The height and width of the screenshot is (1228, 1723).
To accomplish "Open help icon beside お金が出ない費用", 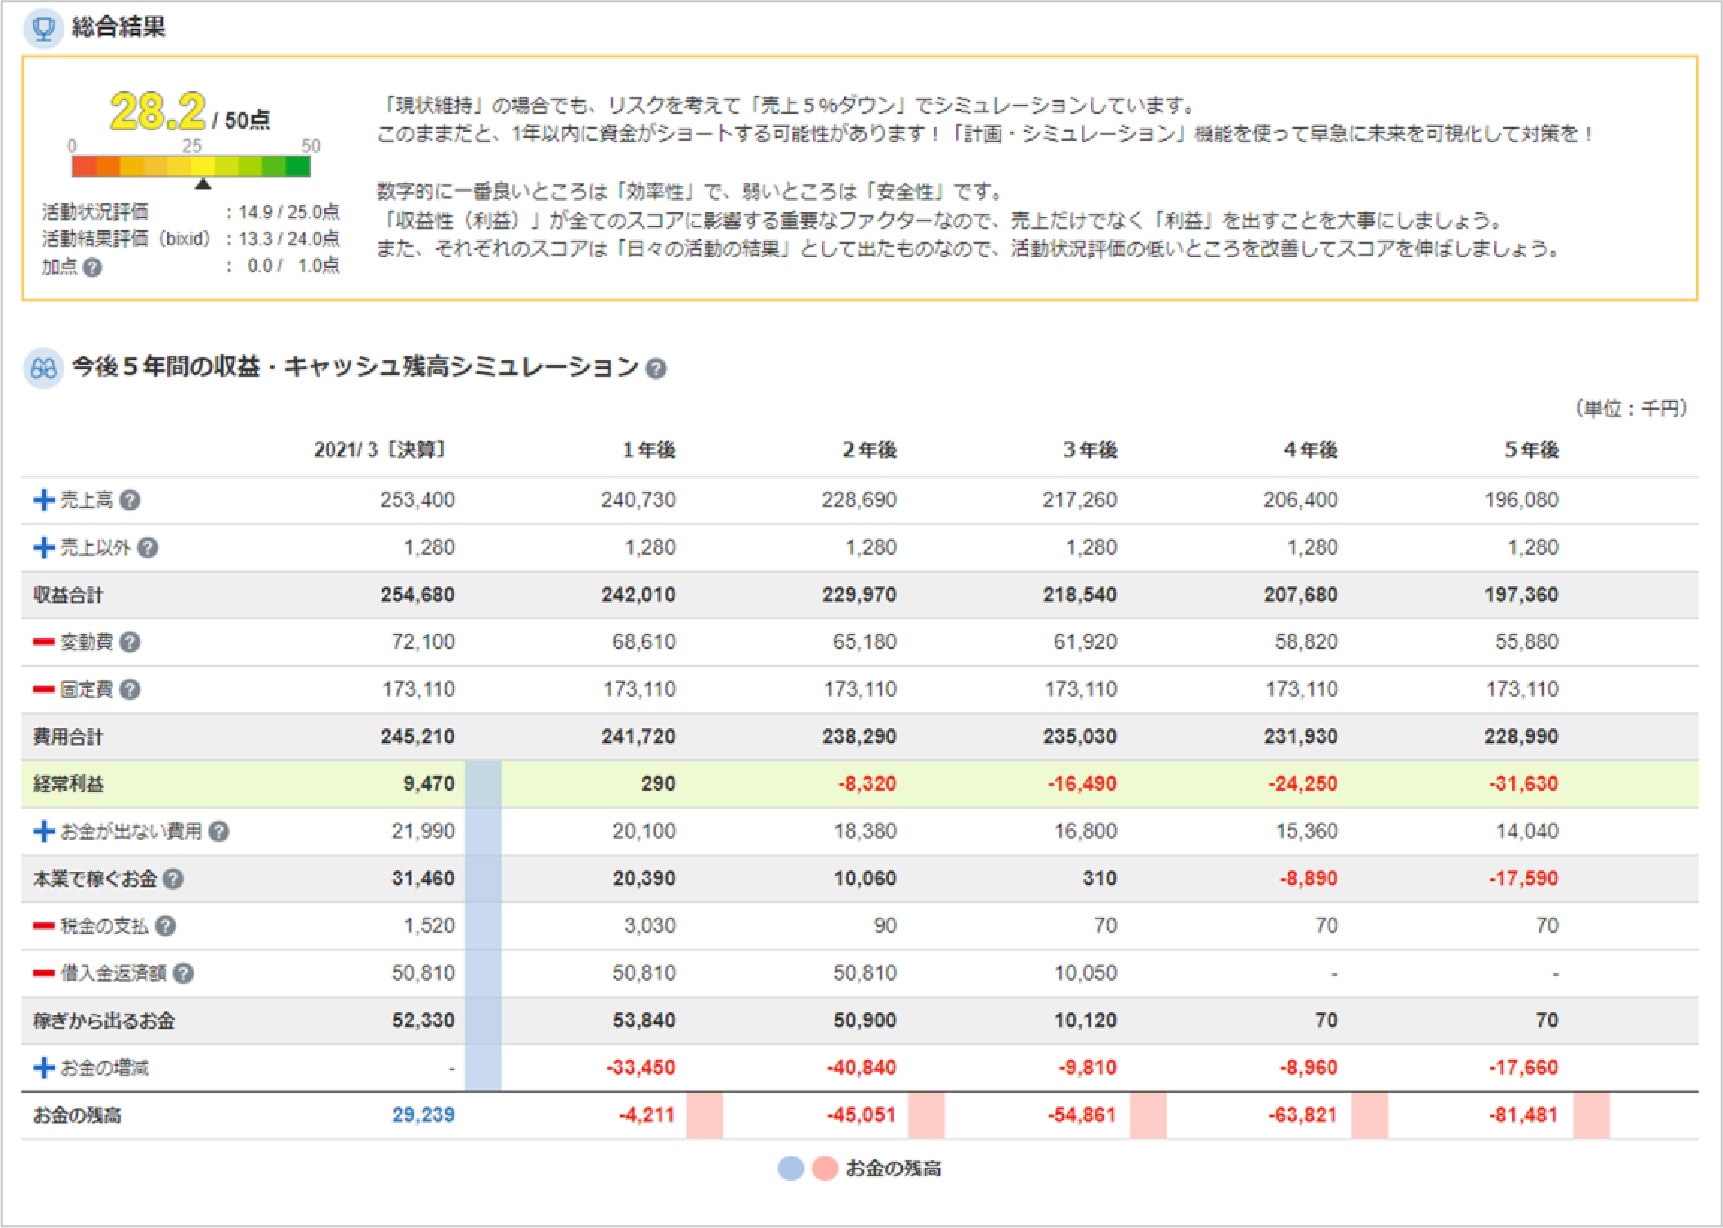I will point(219,832).
